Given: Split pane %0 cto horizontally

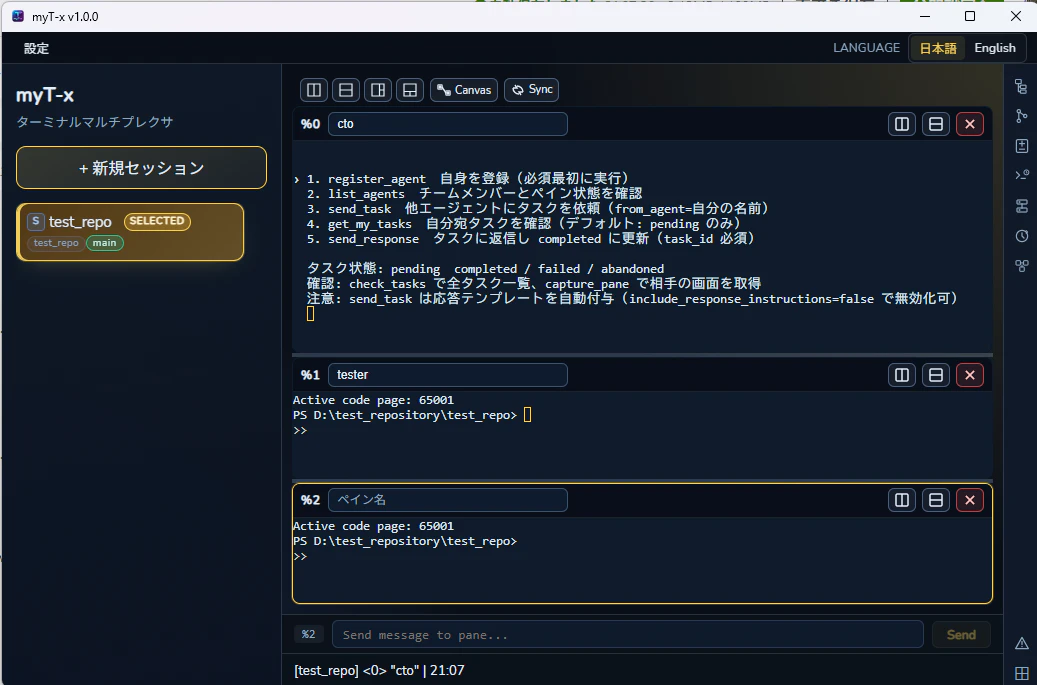Looking at the screenshot, I should pos(936,124).
